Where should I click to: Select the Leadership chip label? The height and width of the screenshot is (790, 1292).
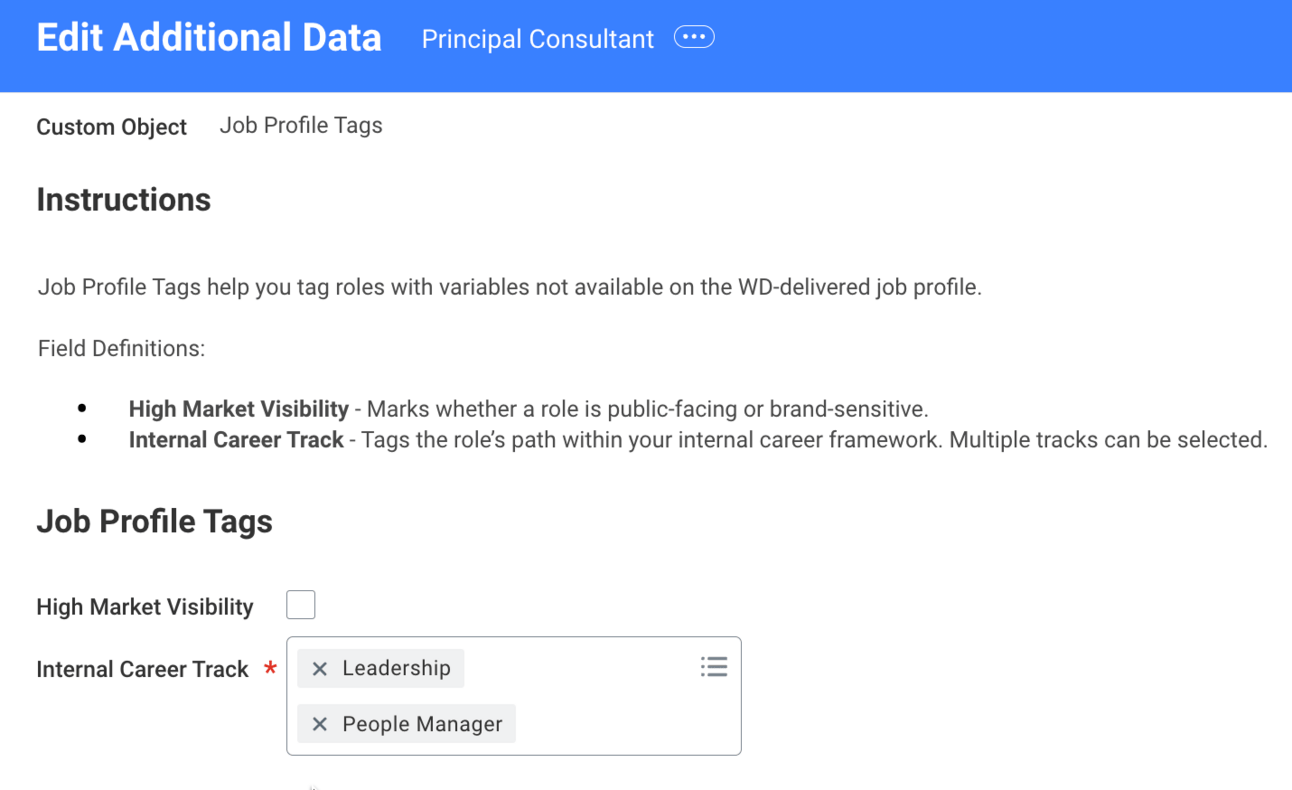pos(396,668)
